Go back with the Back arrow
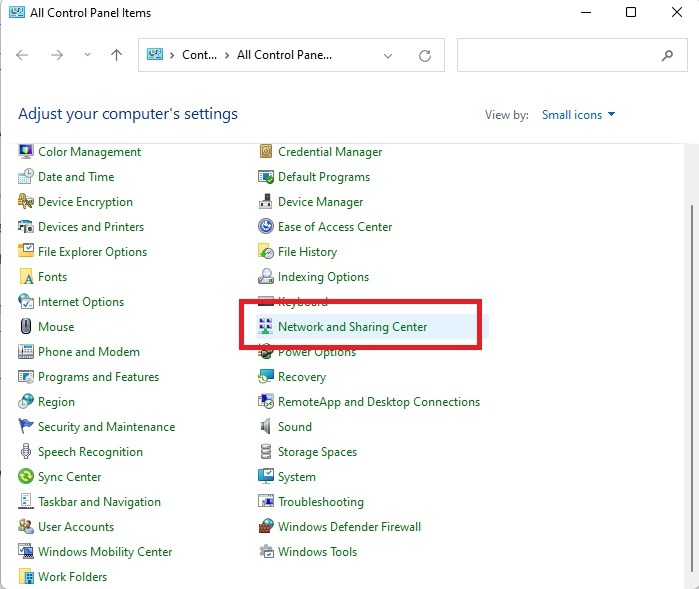Screen dimensions: 699x589 click(x=22, y=55)
